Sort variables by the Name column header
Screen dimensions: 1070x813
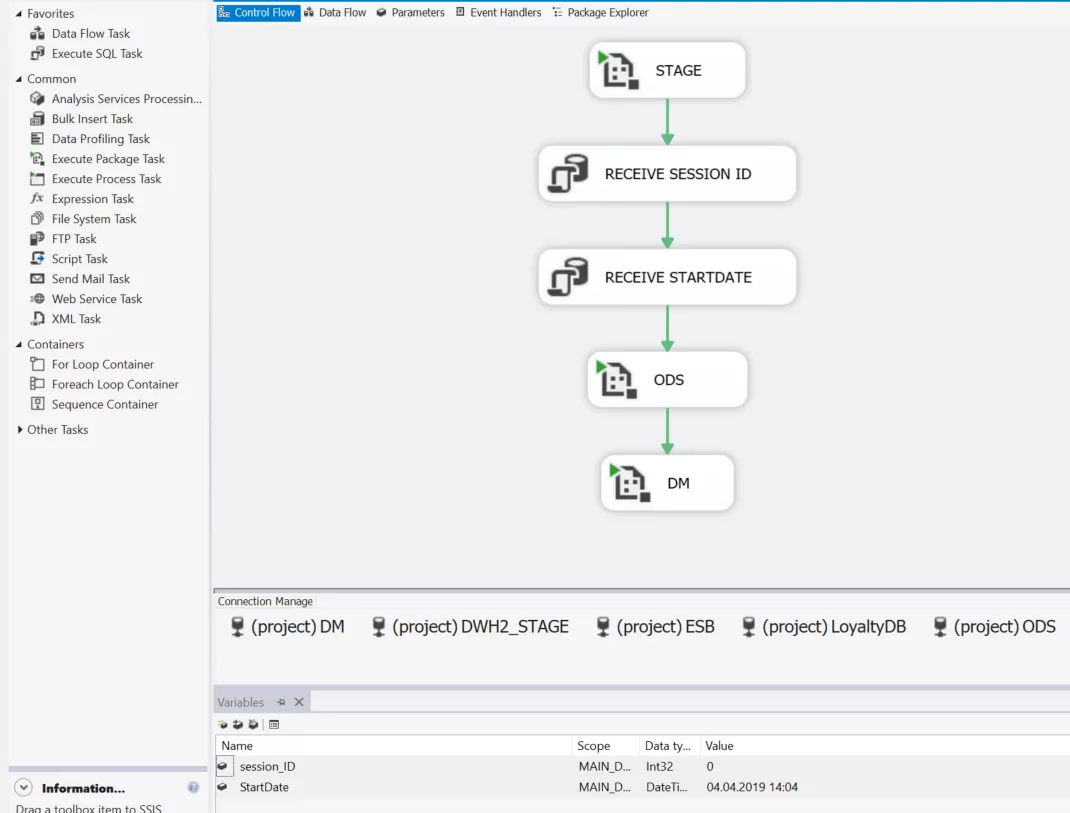click(394, 745)
